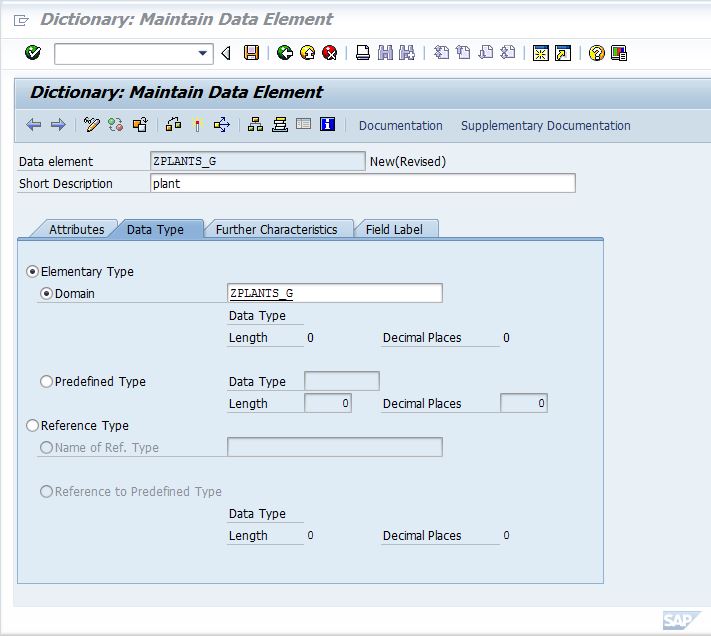The image size is (711, 636).
Task: Click the red Cancel icon
Action: click(x=330, y=53)
